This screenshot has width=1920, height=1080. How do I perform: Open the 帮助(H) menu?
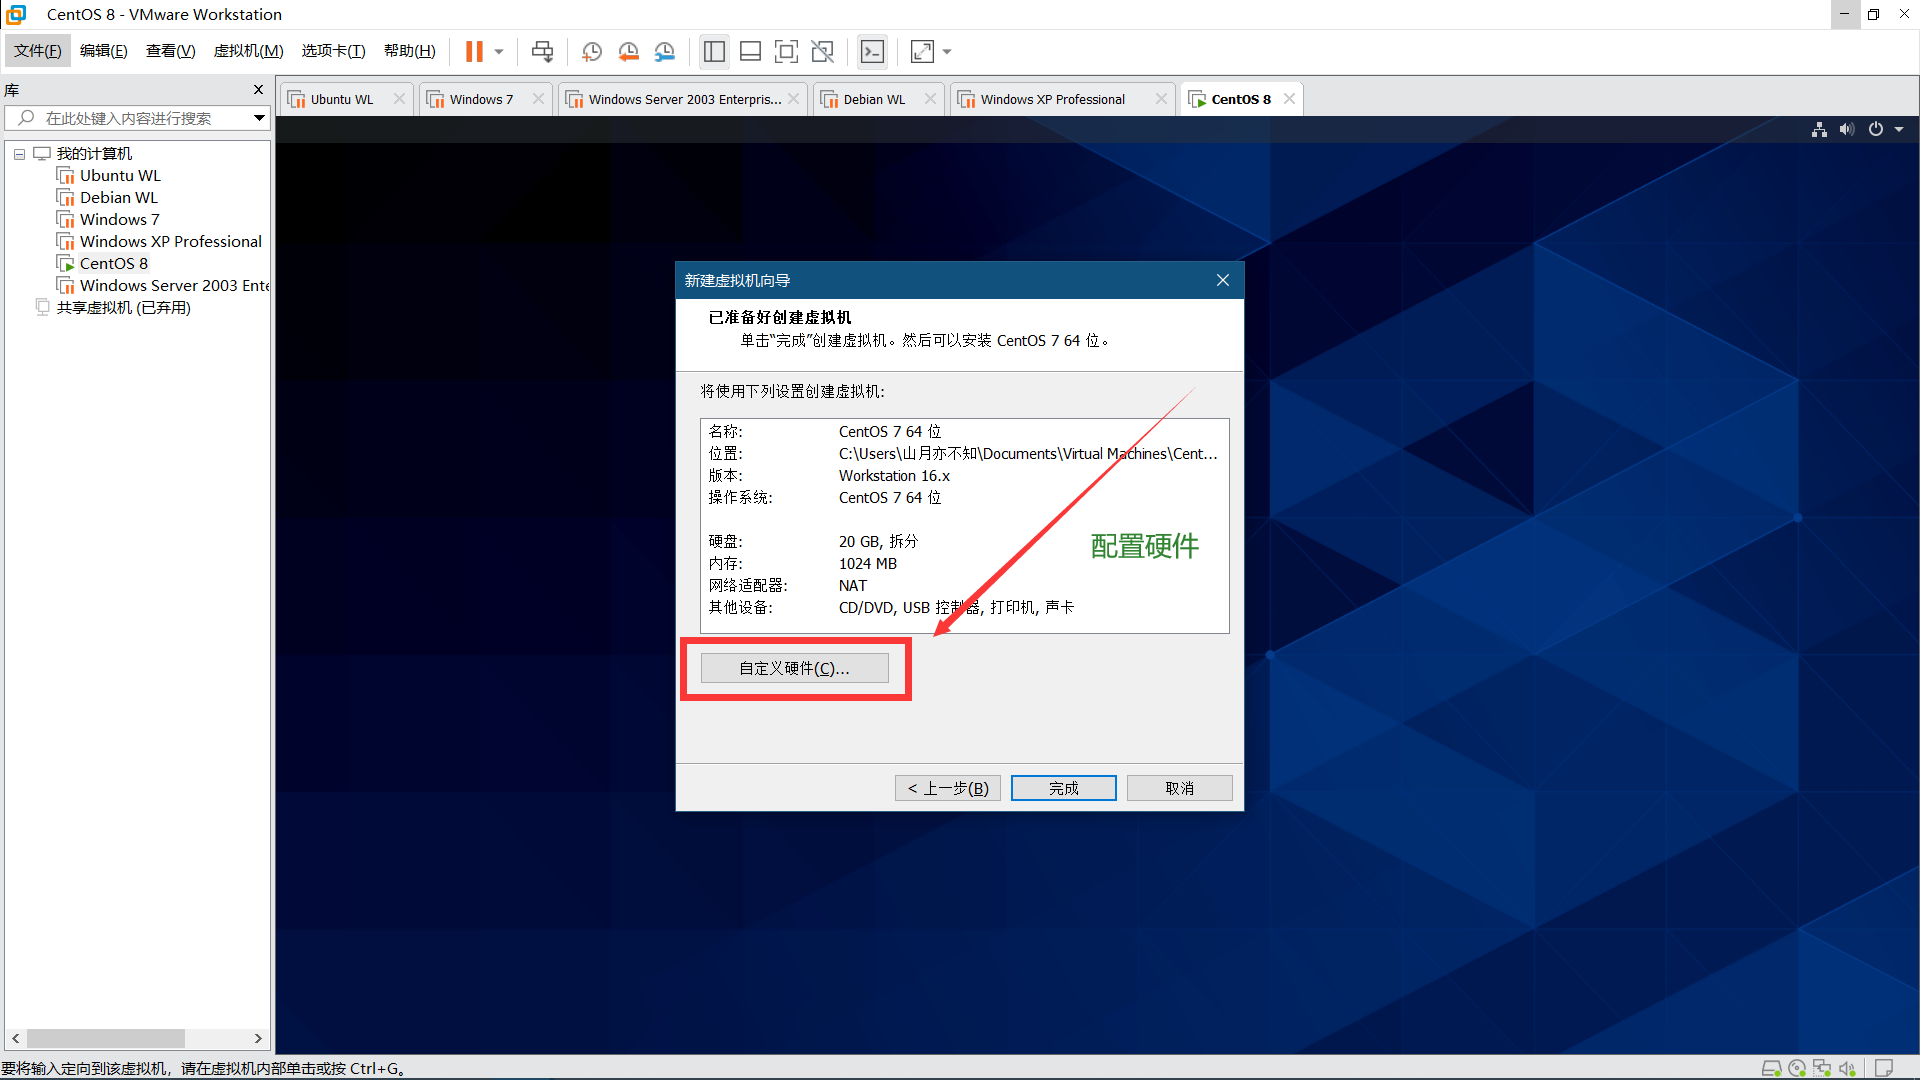(x=409, y=51)
